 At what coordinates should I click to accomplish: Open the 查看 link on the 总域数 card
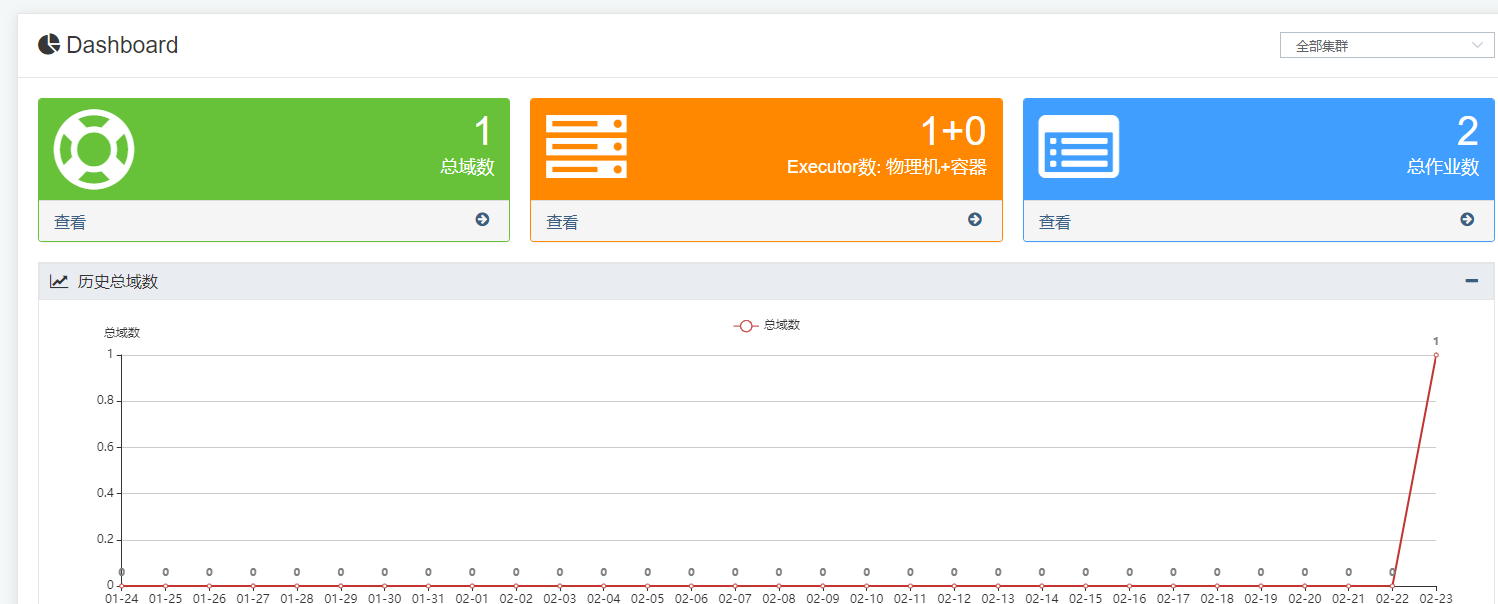tap(68, 220)
